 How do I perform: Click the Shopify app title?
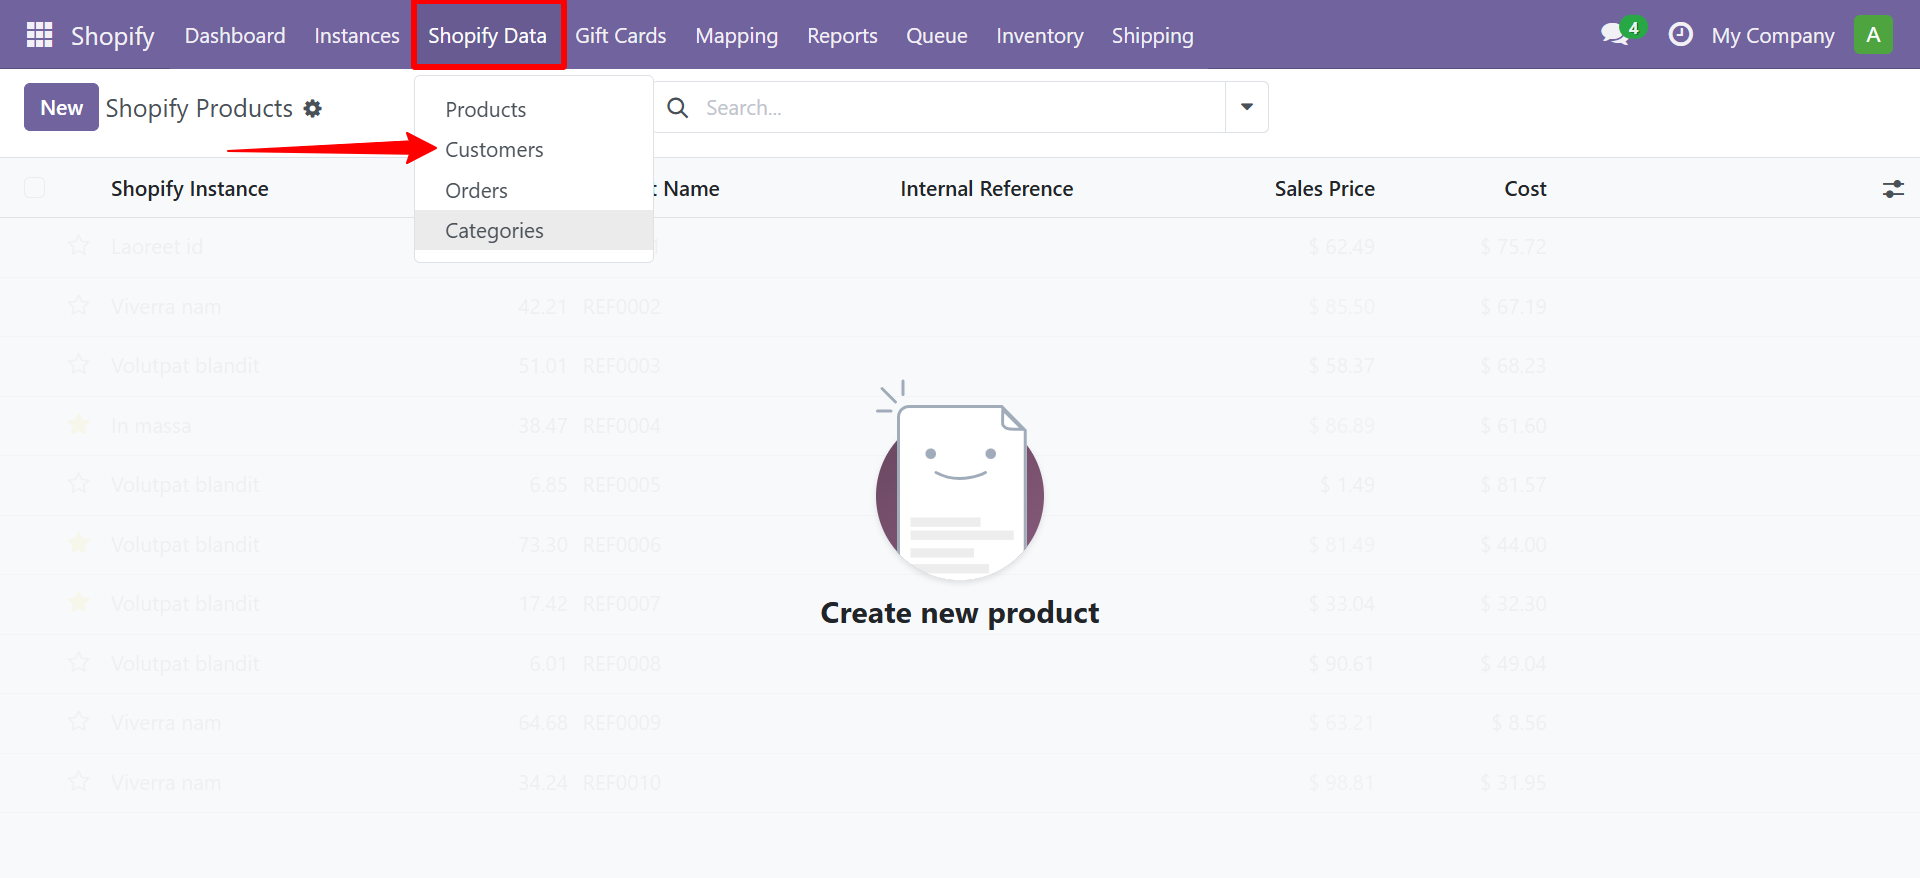pyautogui.click(x=112, y=36)
